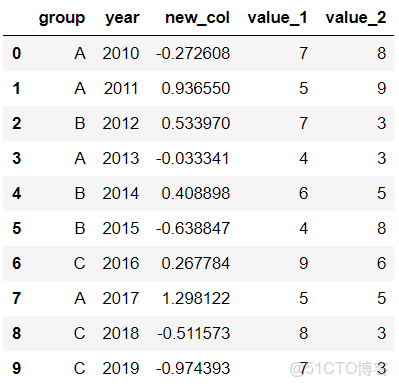Click the year cell 2014

click(121, 193)
